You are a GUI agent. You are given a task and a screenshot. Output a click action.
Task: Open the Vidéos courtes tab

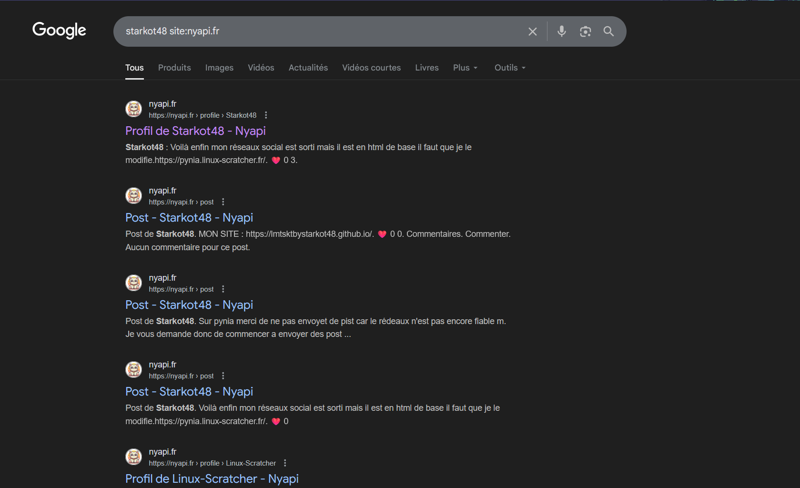coord(371,68)
